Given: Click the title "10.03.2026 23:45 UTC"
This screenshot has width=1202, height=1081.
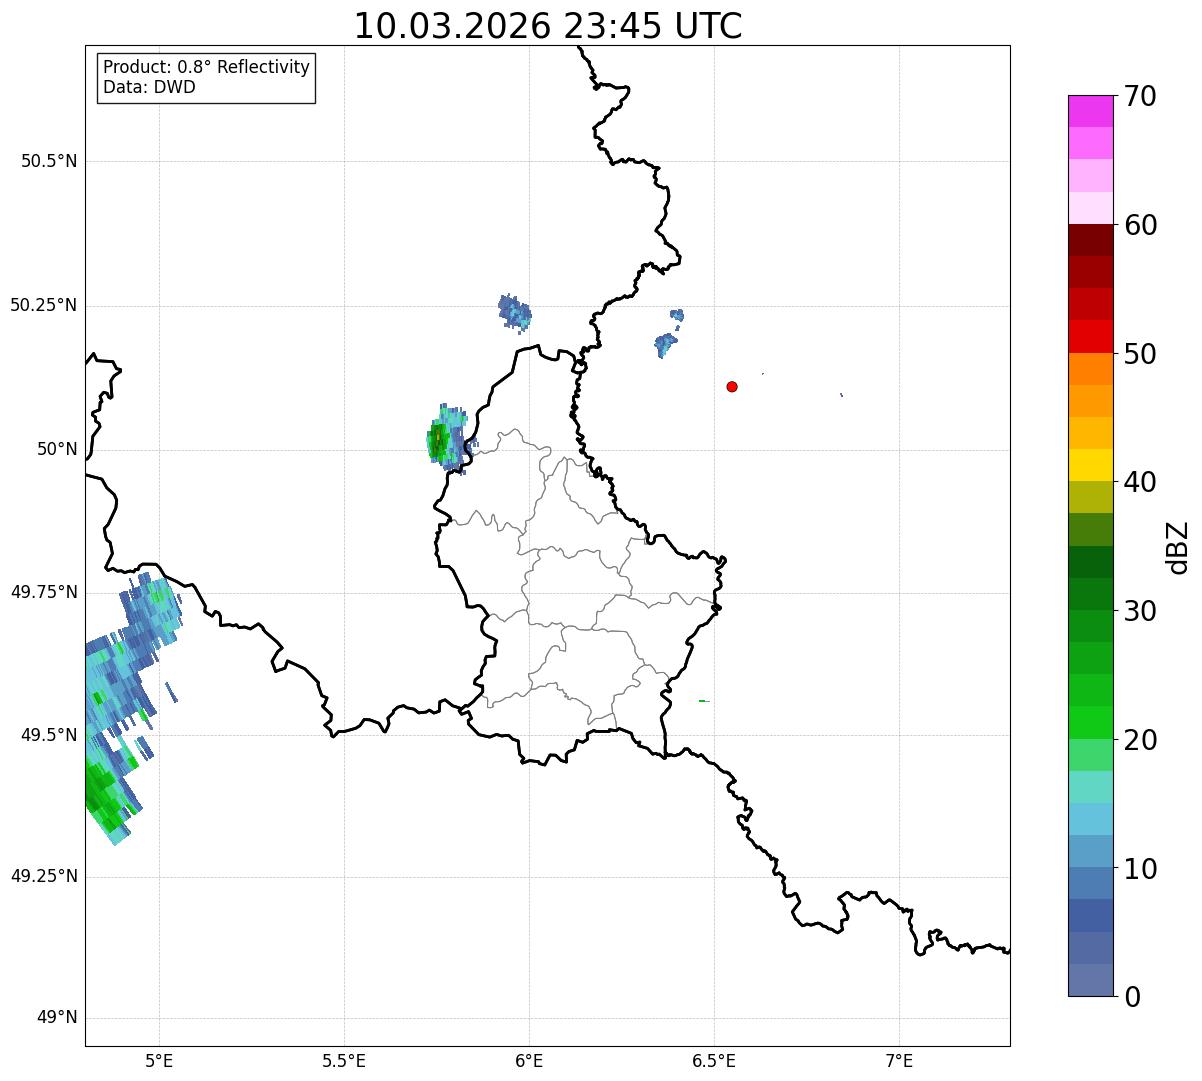Looking at the screenshot, I should click(548, 26).
